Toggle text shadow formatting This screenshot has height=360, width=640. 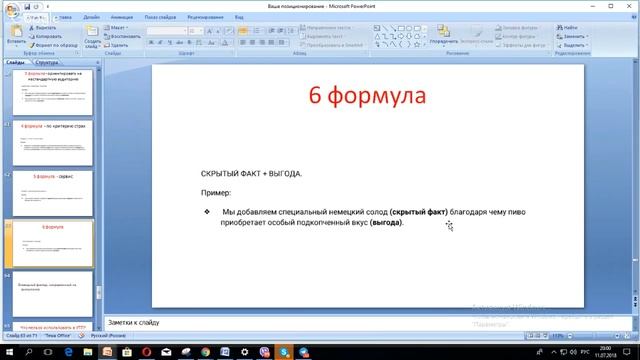[x=189, y=42]
